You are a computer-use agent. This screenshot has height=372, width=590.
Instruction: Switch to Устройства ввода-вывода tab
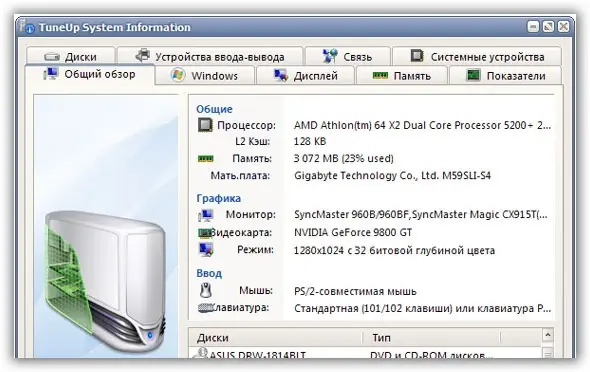coord(210,56)
